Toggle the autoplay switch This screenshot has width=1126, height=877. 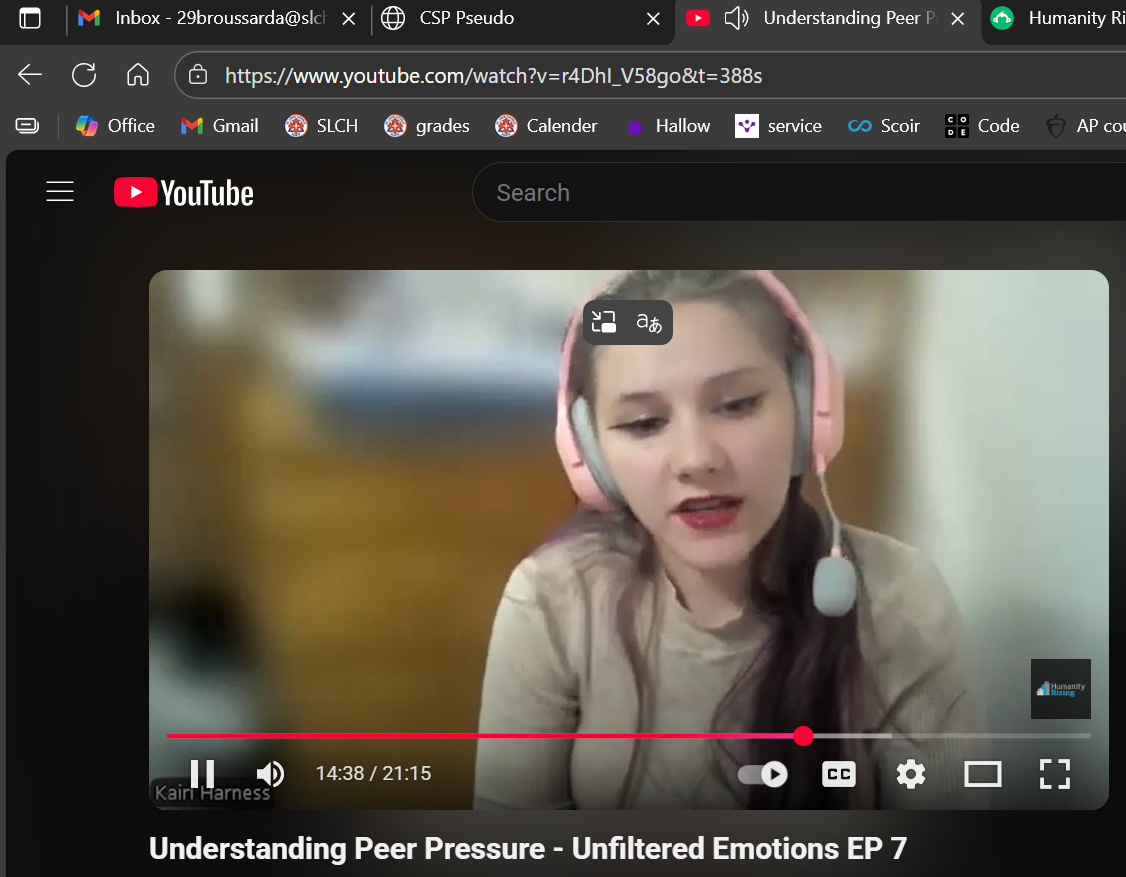763,774
